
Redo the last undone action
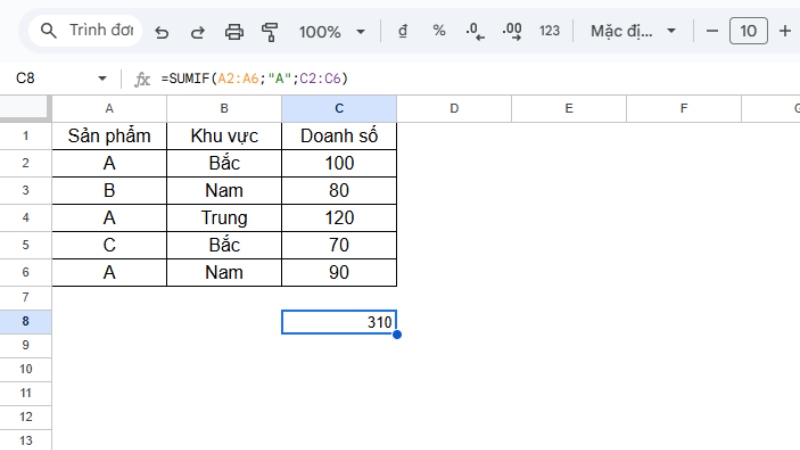pos(197,32)
